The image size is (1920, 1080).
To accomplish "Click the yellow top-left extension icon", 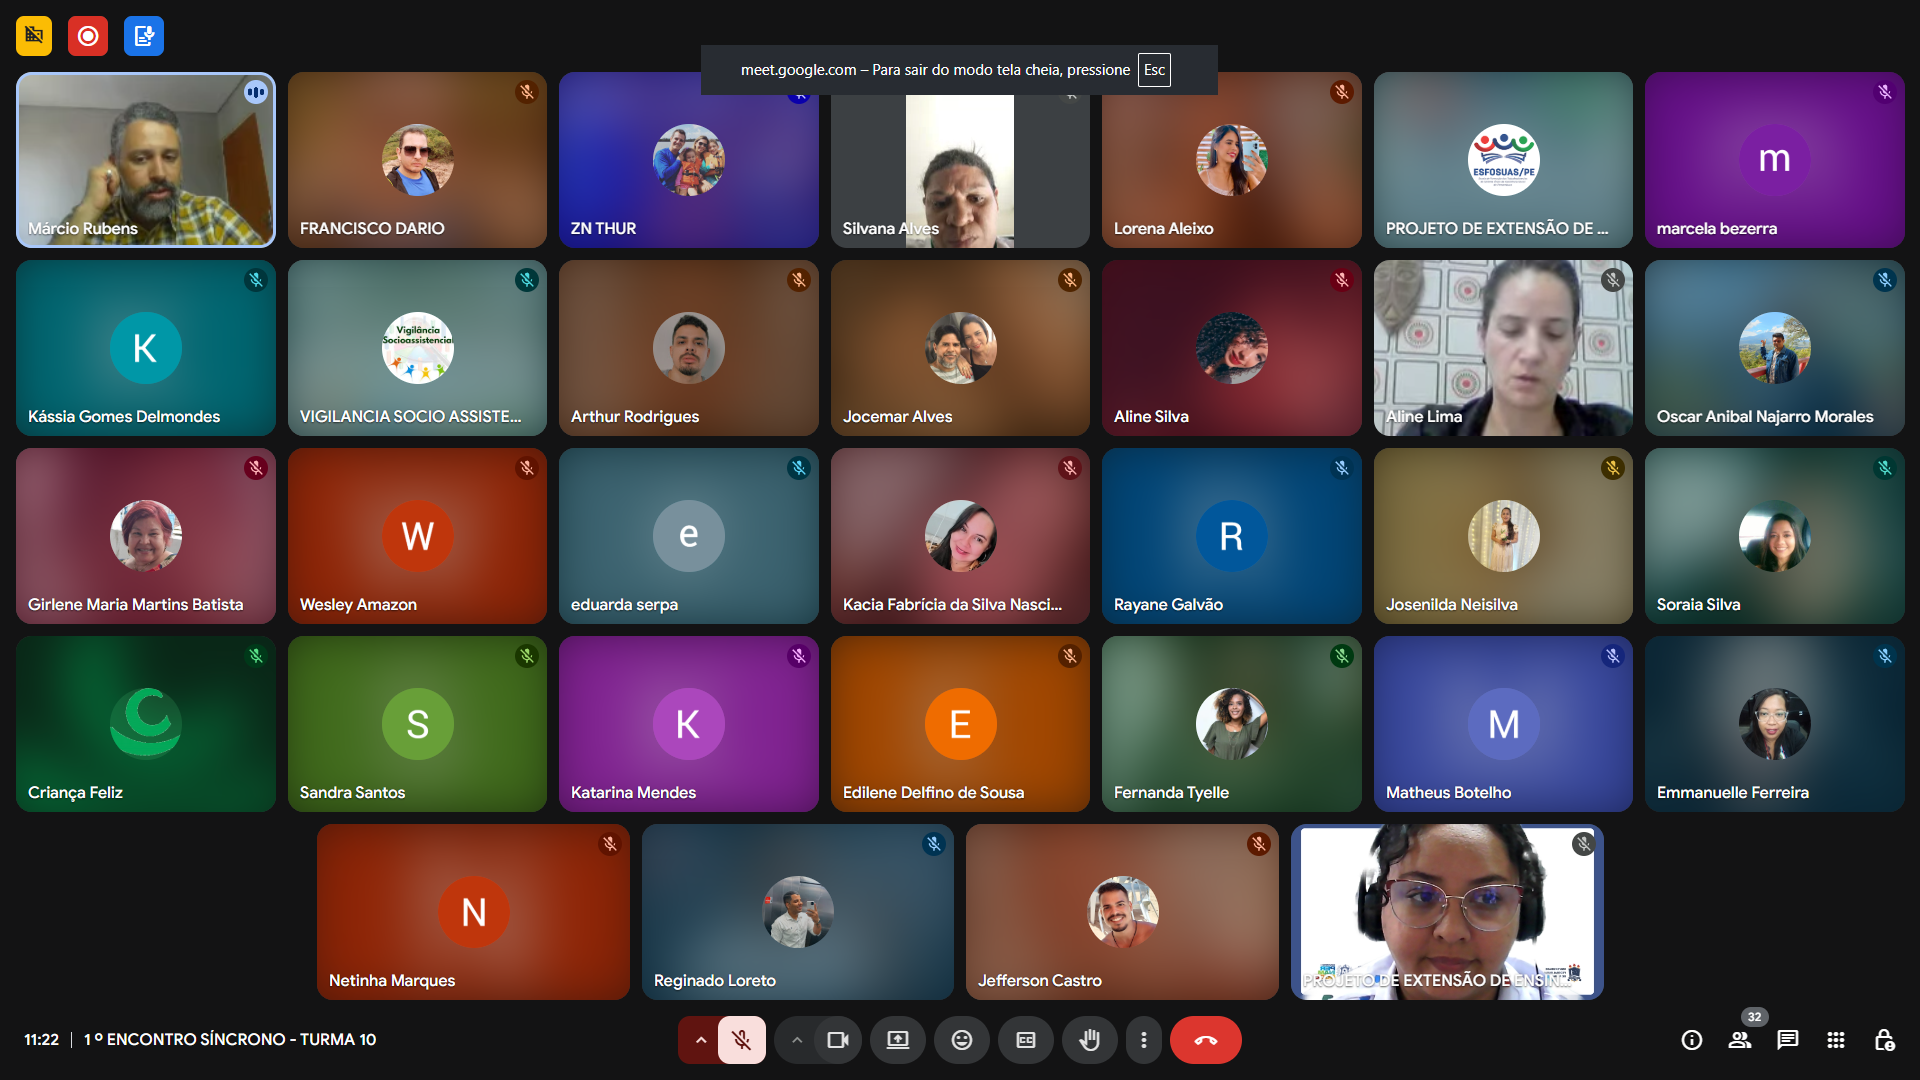I will (34, 36).
